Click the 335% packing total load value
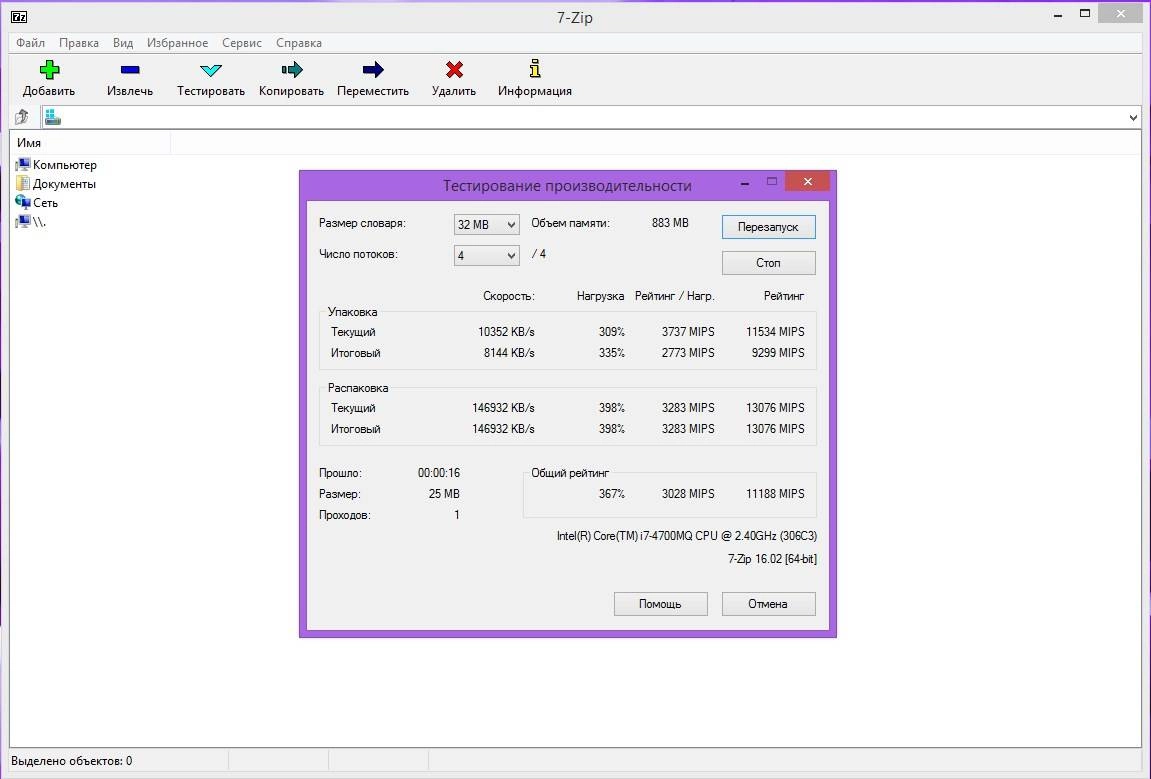The width and height of the screenshot is (1151, 779). click(x=611, y=353)
